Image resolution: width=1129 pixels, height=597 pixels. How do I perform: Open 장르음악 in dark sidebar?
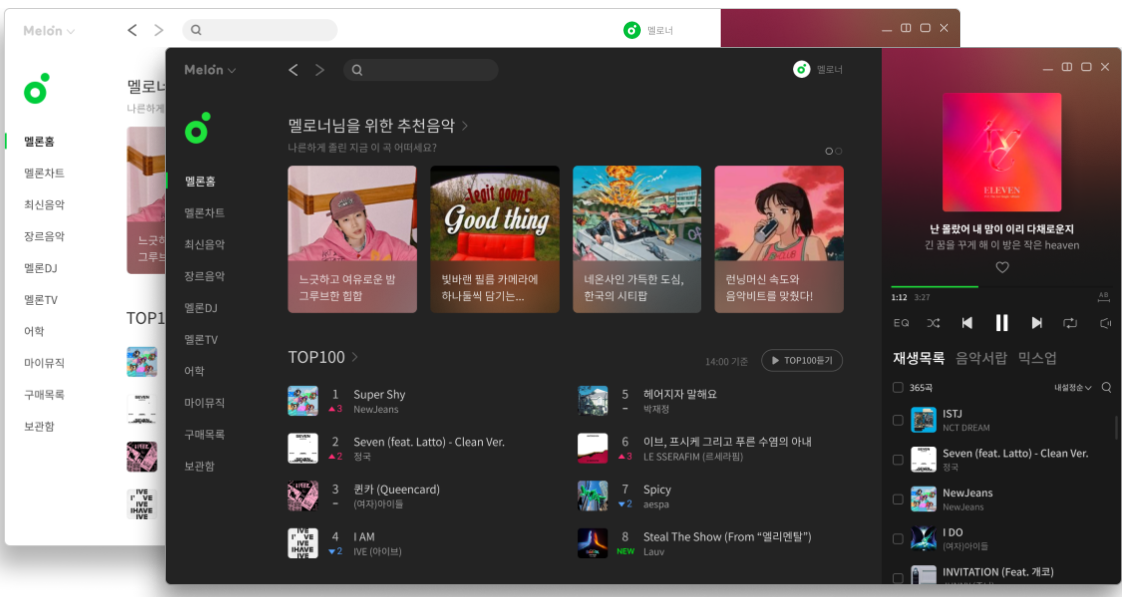point(204,277)
